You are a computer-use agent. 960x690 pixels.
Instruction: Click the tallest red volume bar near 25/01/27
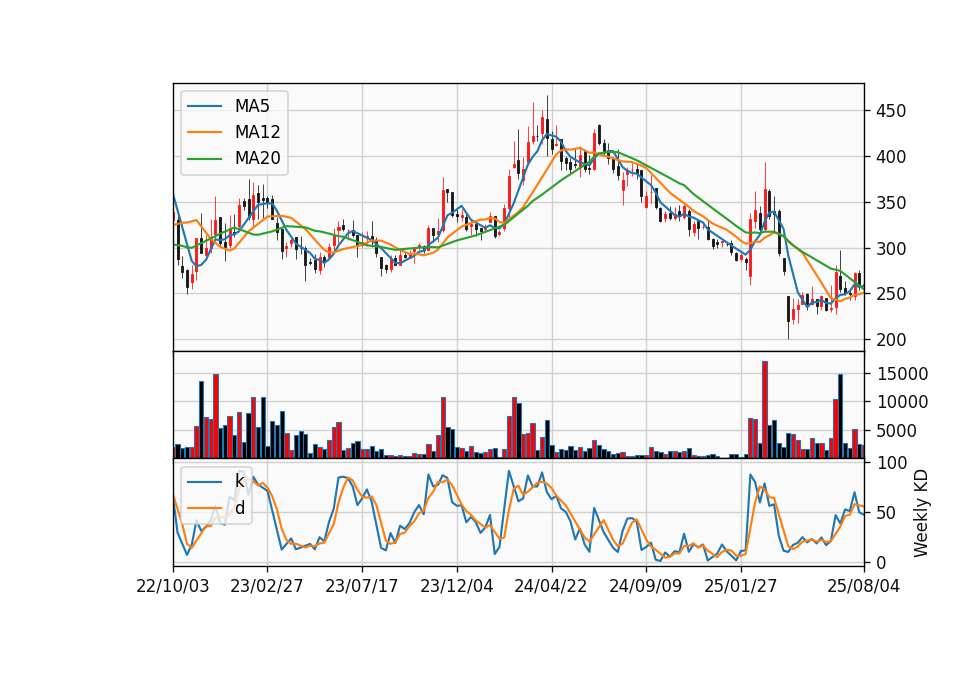[x=765, y=410]
